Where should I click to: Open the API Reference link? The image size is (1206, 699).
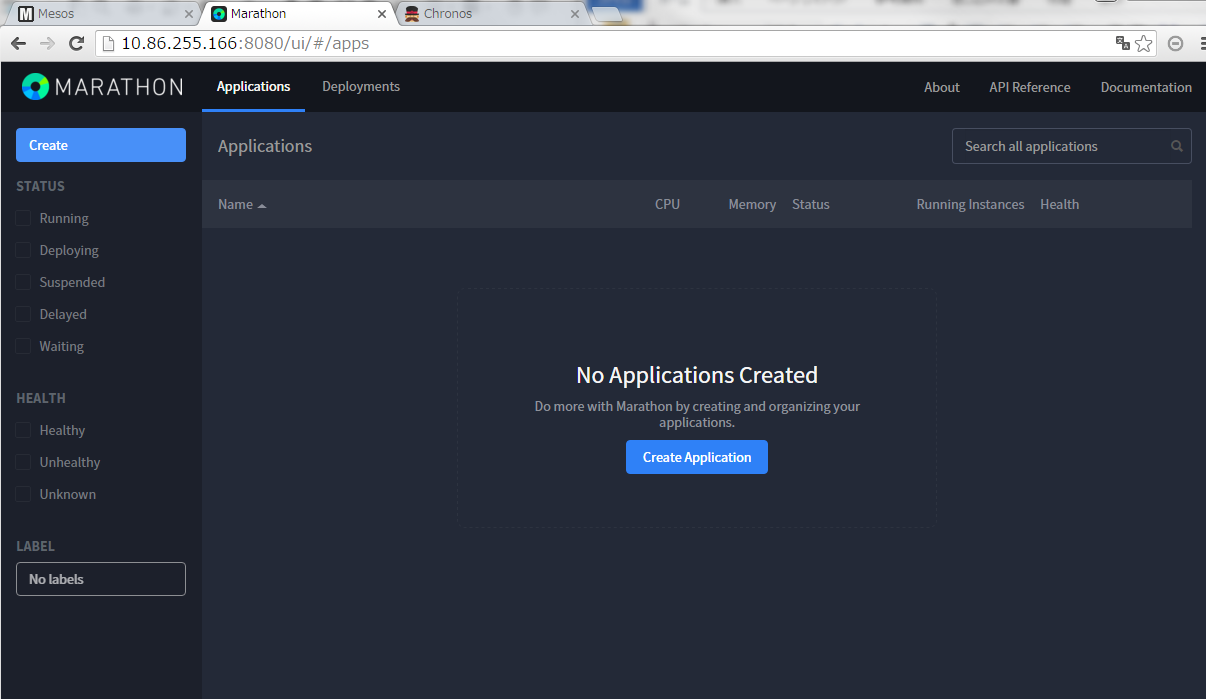(x=1030, y=87)
